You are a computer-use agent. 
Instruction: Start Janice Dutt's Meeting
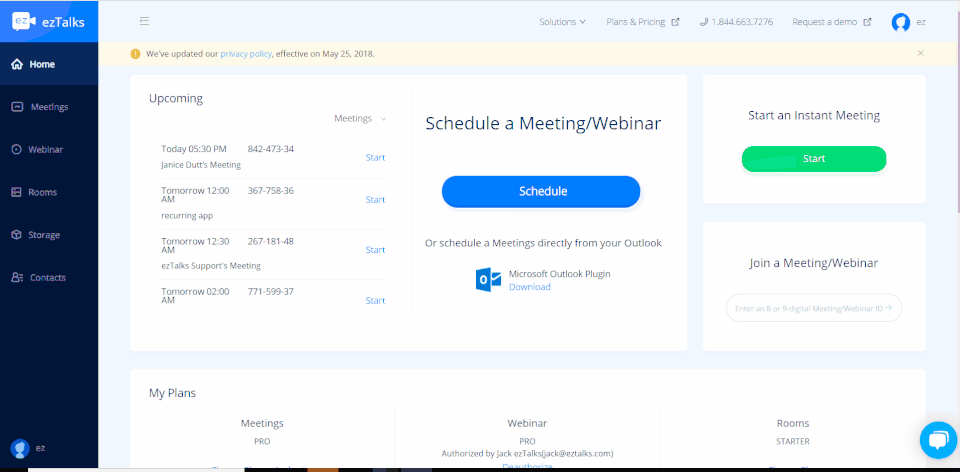375,157
